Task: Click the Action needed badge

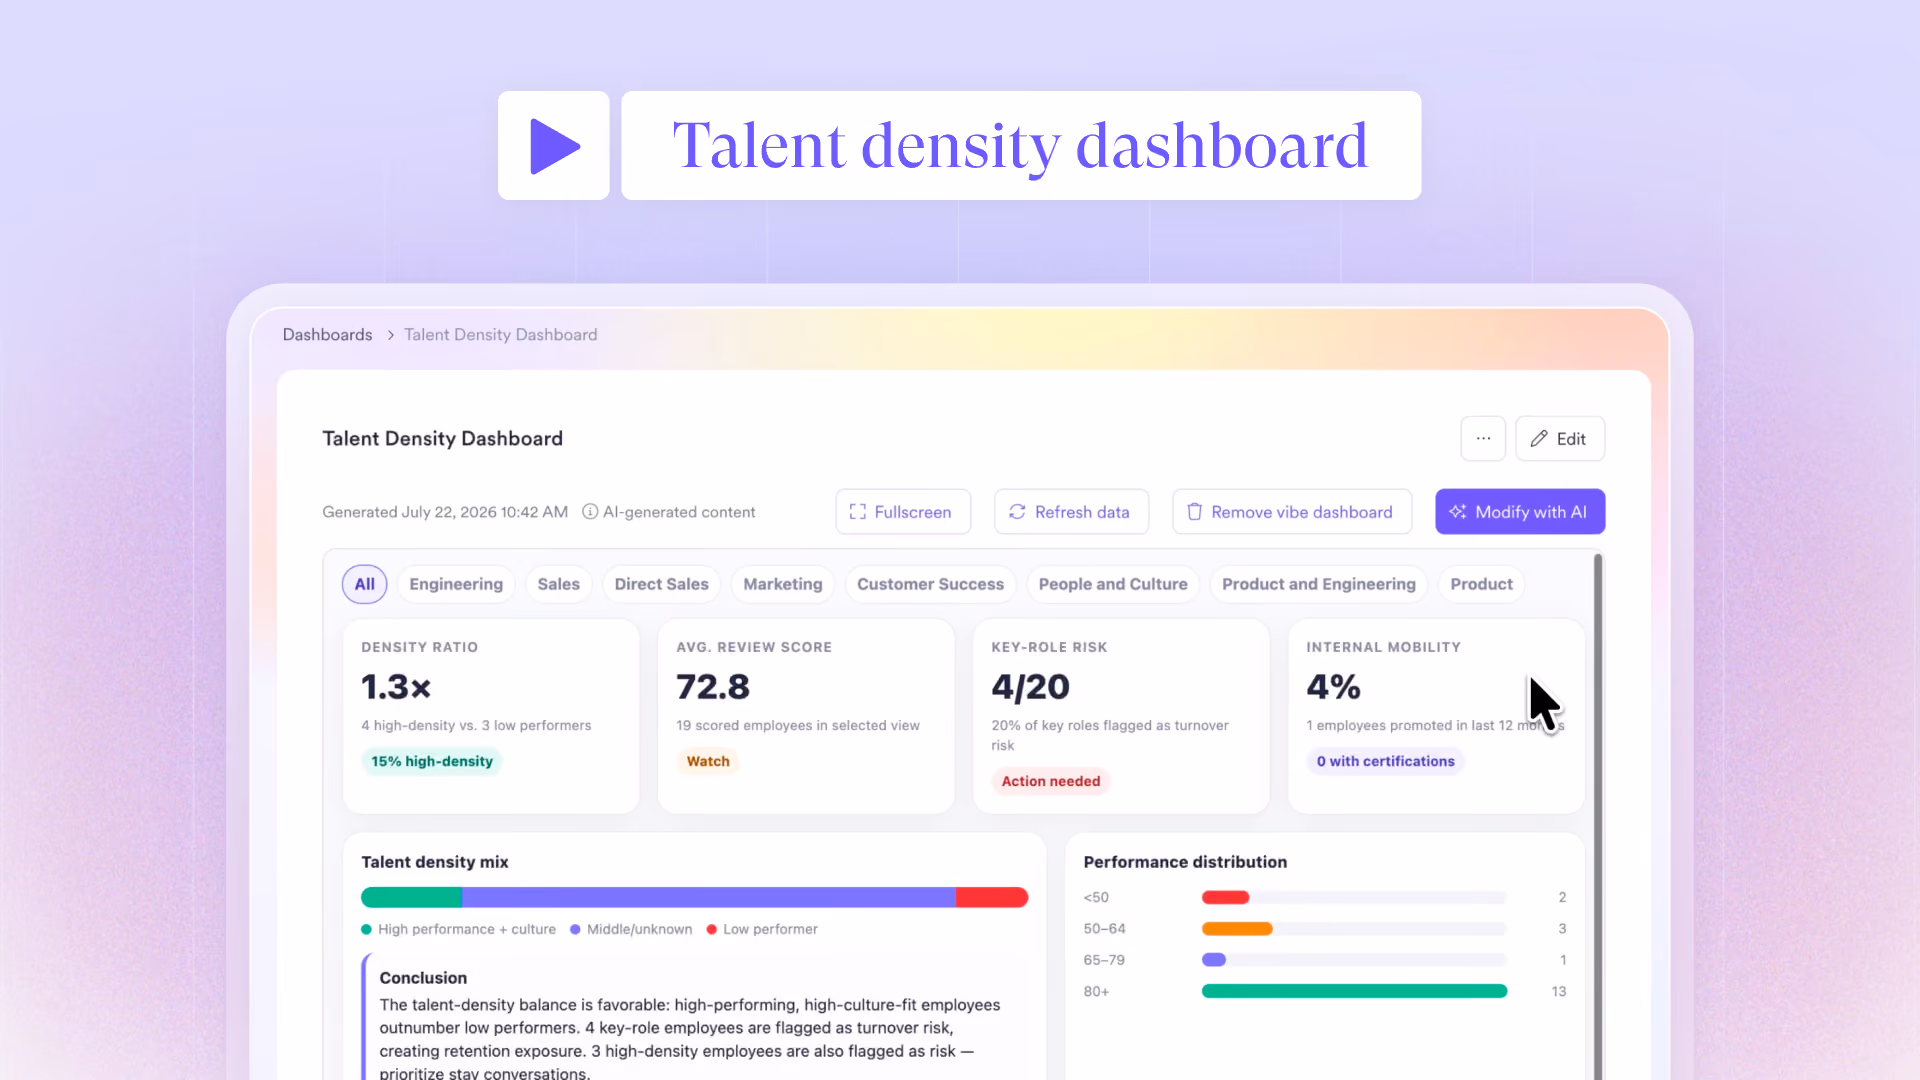Action: 1051,781
